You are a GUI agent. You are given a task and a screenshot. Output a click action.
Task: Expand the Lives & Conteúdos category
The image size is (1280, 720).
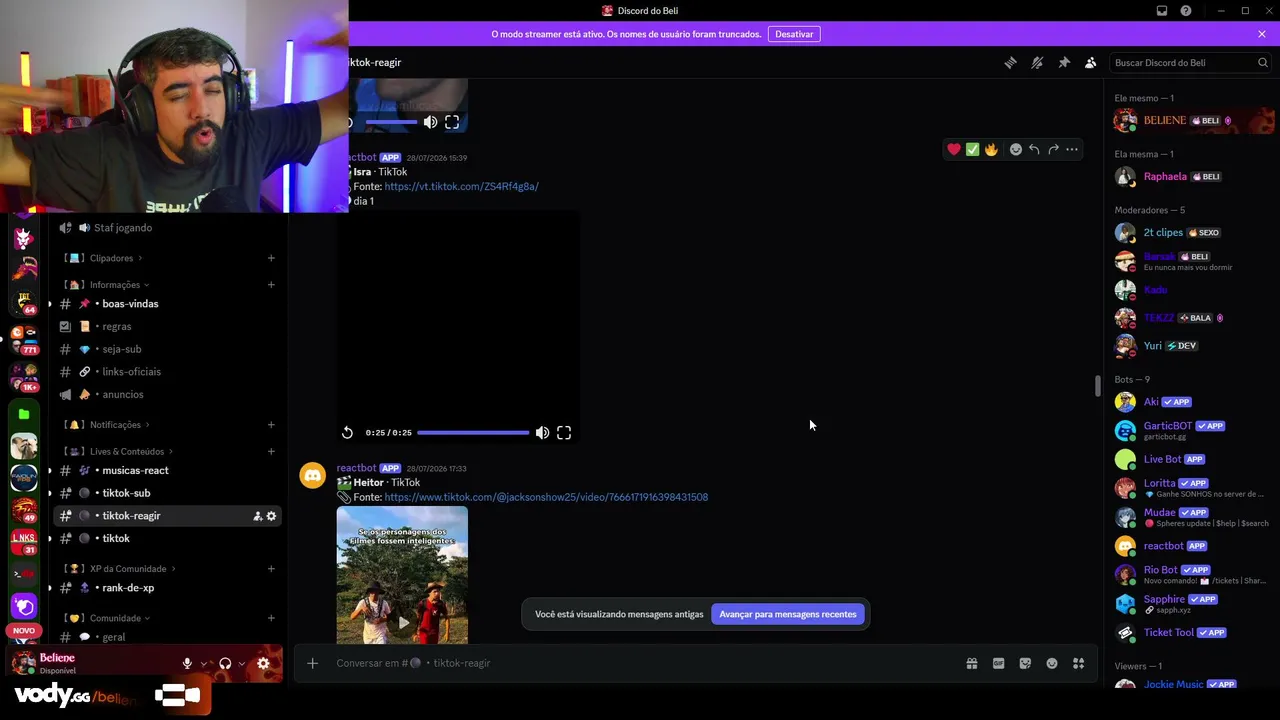click(x=127, y=451)
